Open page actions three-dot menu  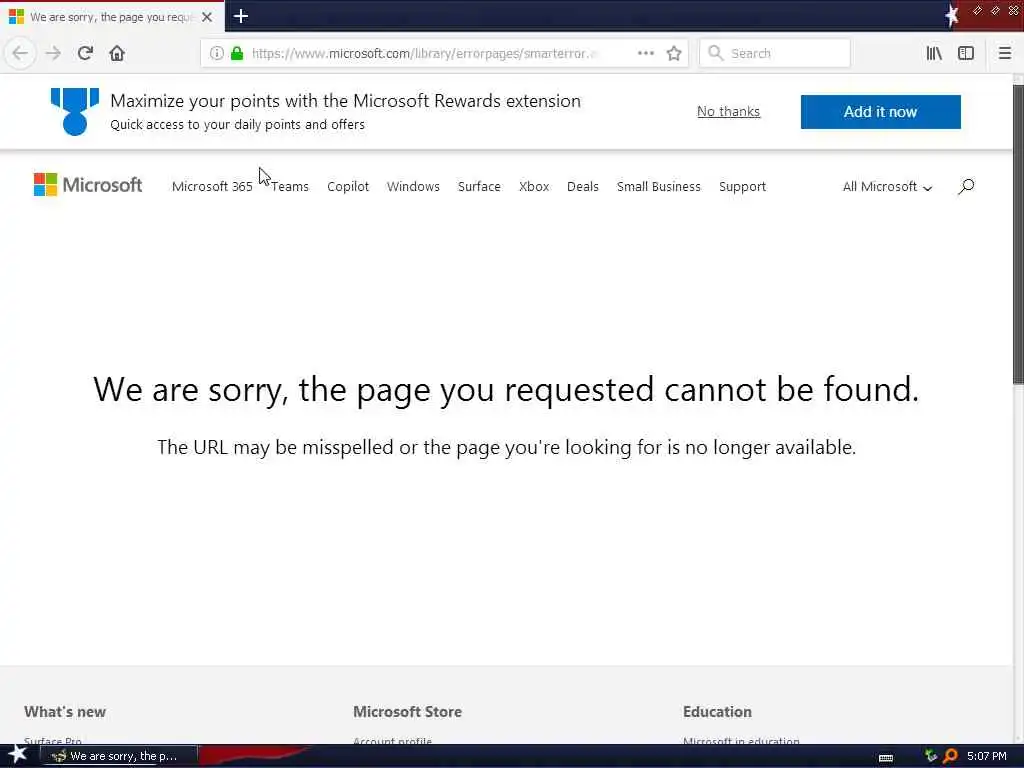pyautogui.click(x=645, y=53)
